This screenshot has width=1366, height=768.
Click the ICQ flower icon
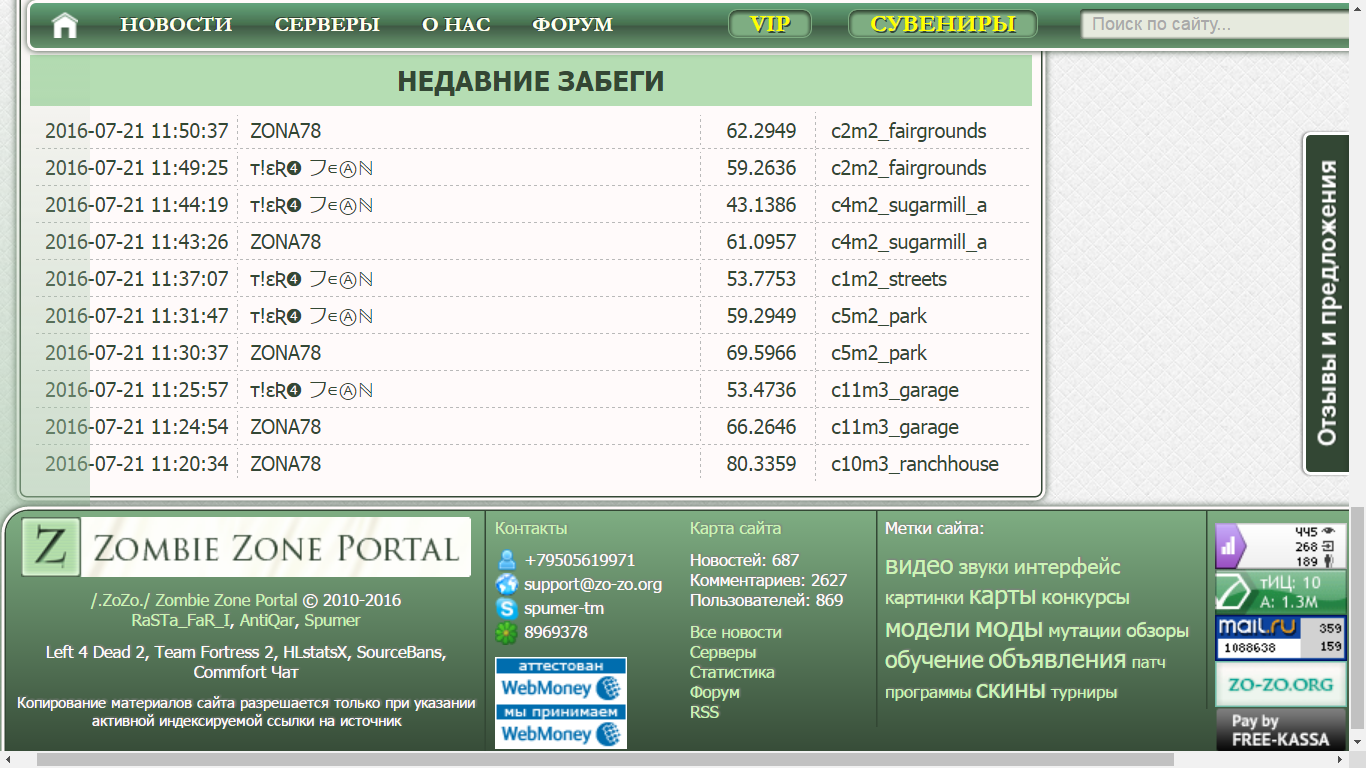507,632
